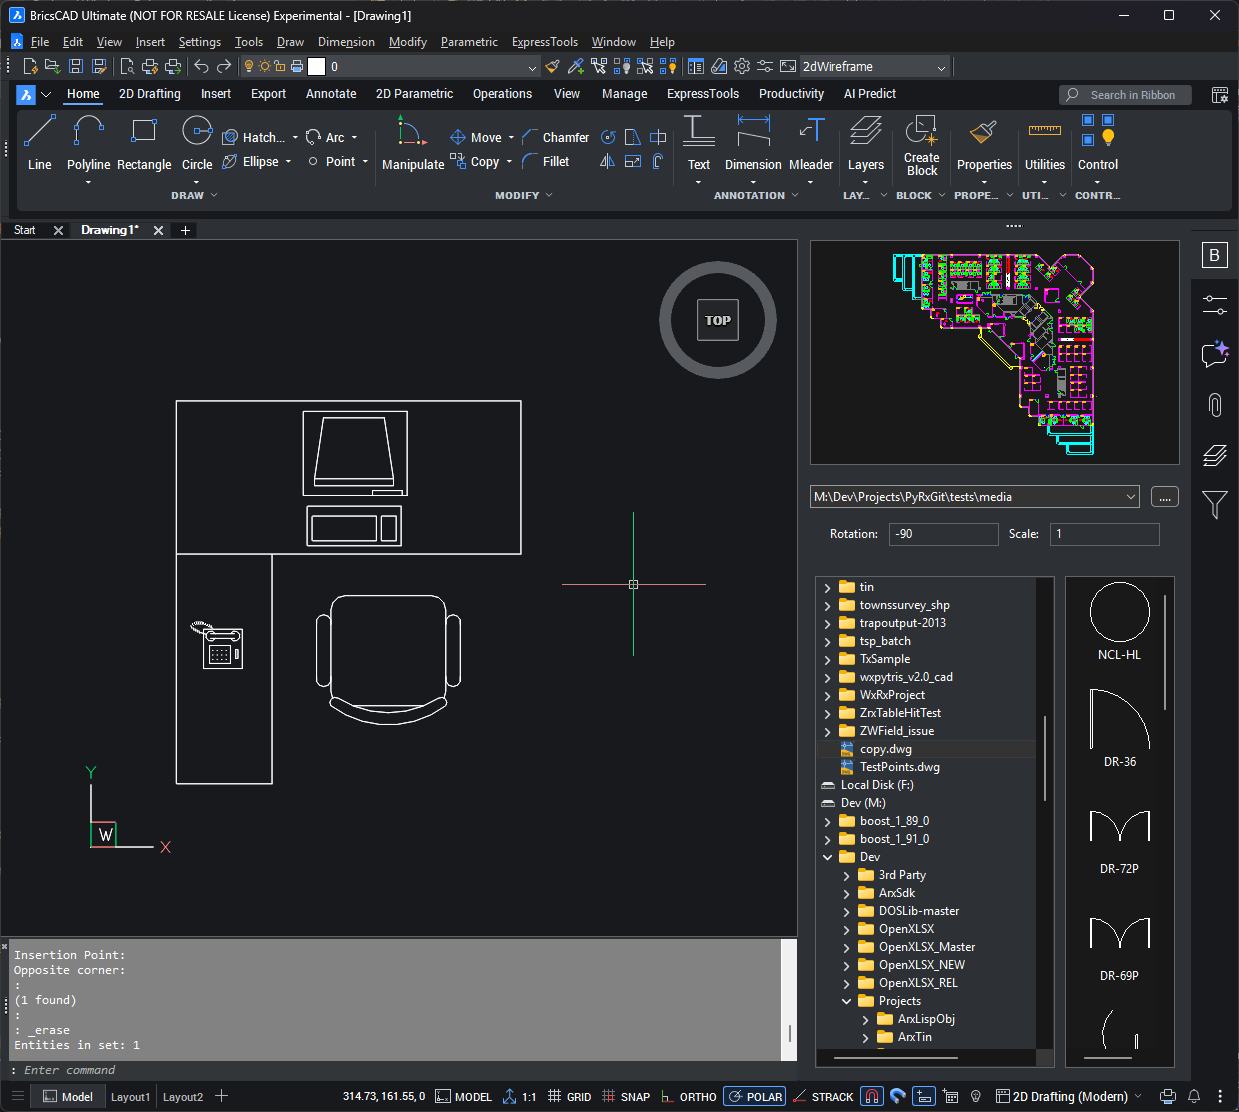Disable POLAR tracking in status bar
The height and width of the screenshot is (1112, 1239).
click(755, 1097)
